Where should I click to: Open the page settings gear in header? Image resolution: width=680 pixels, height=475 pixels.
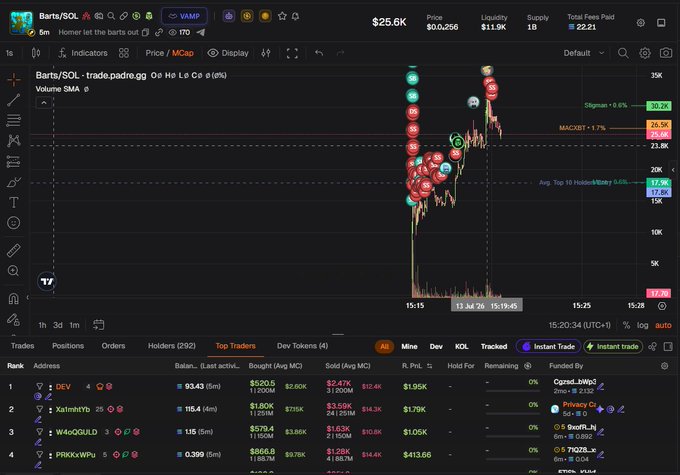point(641,23)
